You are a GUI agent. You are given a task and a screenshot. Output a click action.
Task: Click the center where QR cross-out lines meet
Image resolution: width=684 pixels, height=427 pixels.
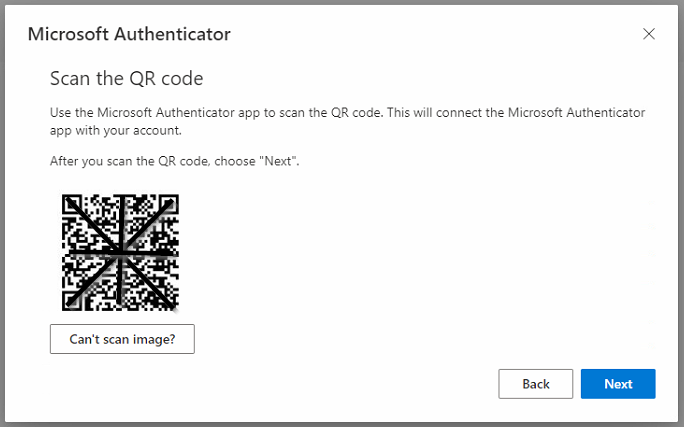120,253
